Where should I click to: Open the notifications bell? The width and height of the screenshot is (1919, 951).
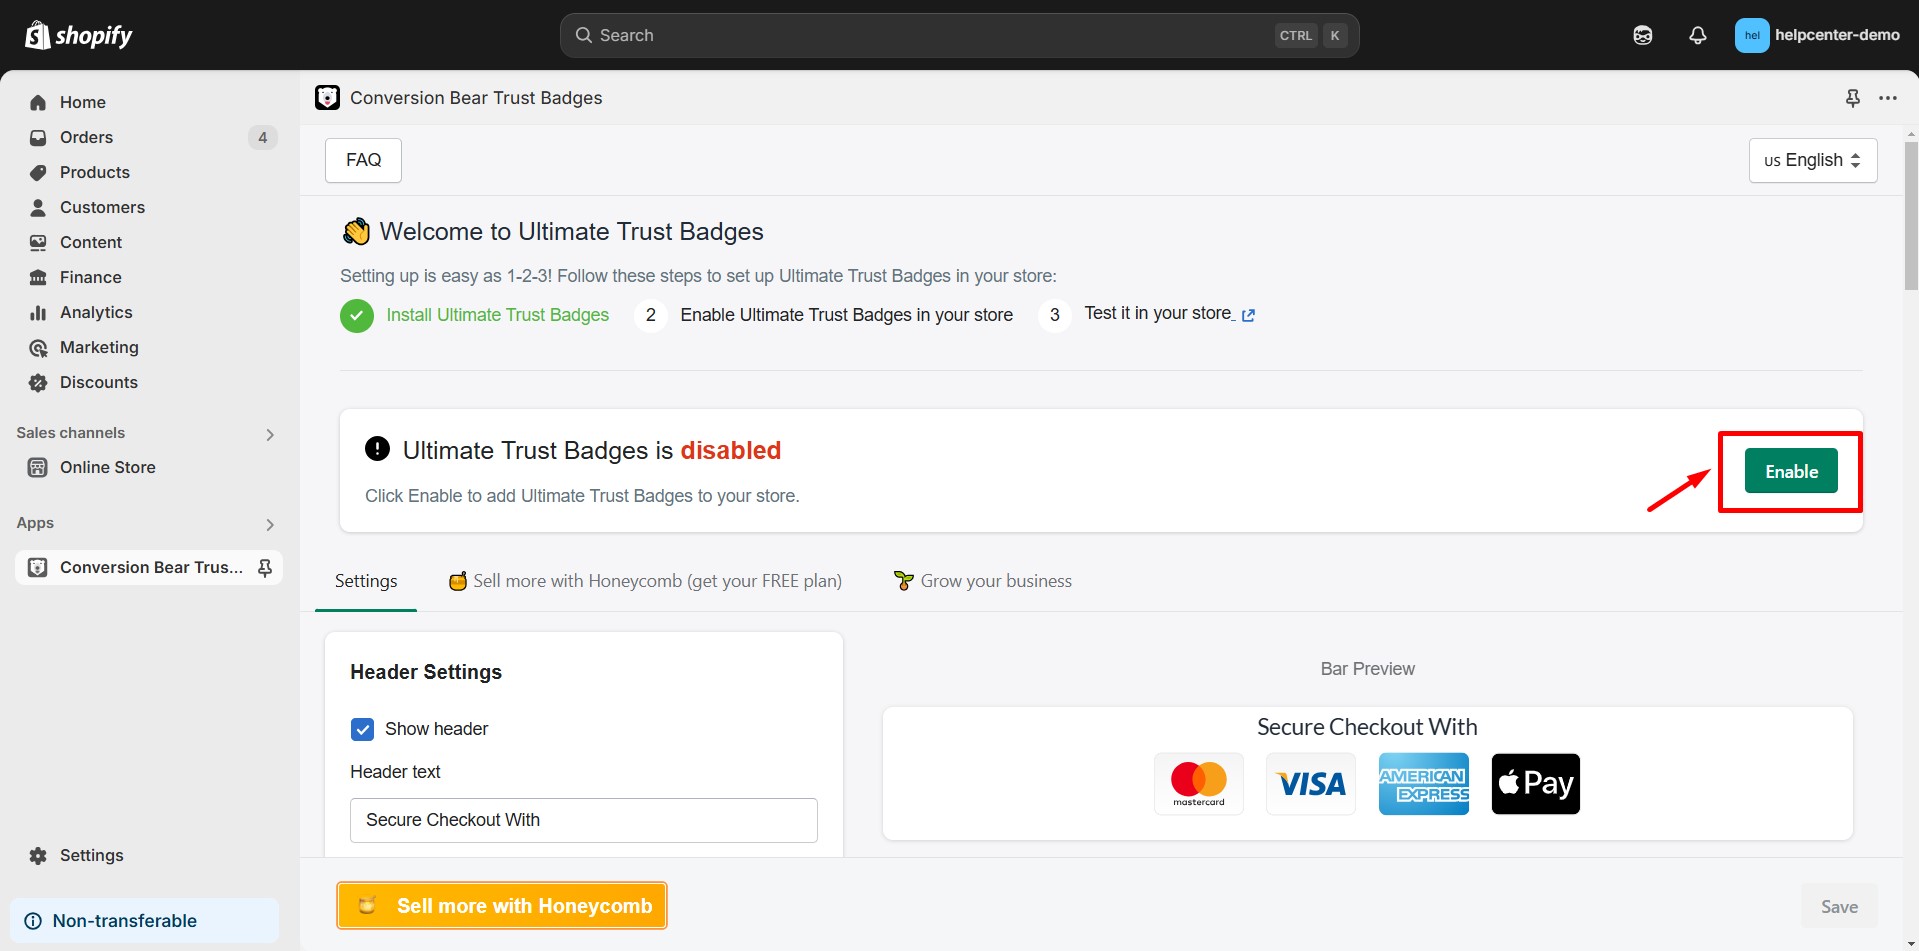[1697, 34]
